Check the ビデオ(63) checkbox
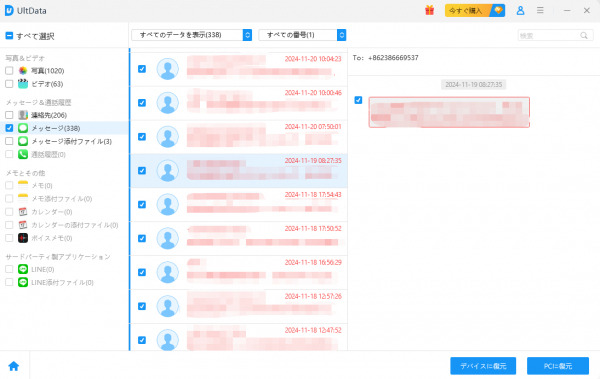Image resolution: width=600 pixels, height=379 pixels. pyautogui.click(x=9, y=84)
